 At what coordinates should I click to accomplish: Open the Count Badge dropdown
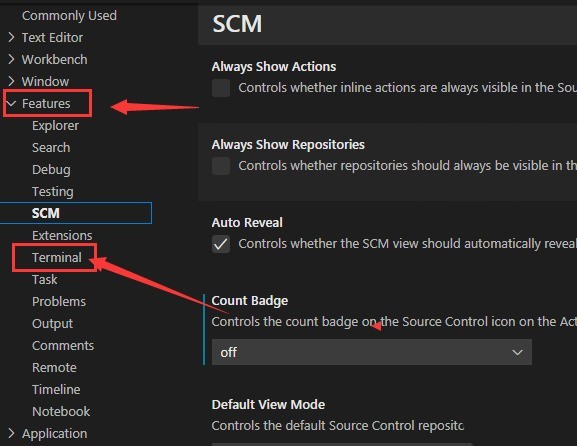coord(372,352)
